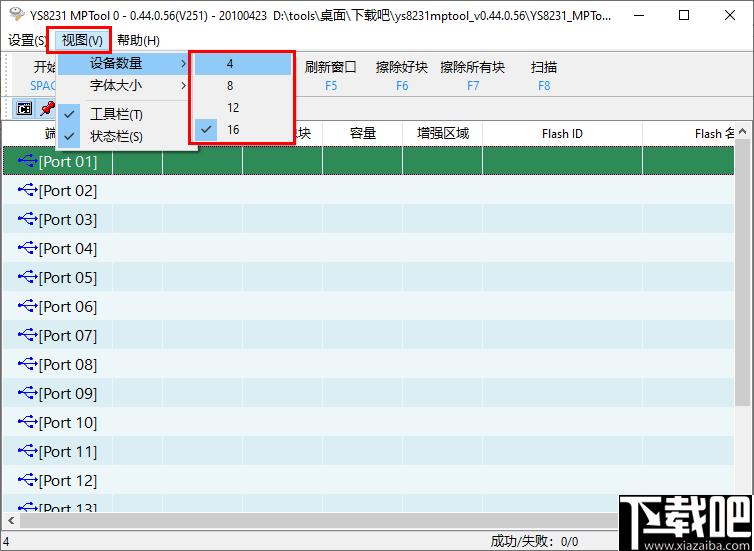Click the application icon in the title bar
The width and height of the screenshot is (754, 551).
pyautogui.click(x=16, y=14)
